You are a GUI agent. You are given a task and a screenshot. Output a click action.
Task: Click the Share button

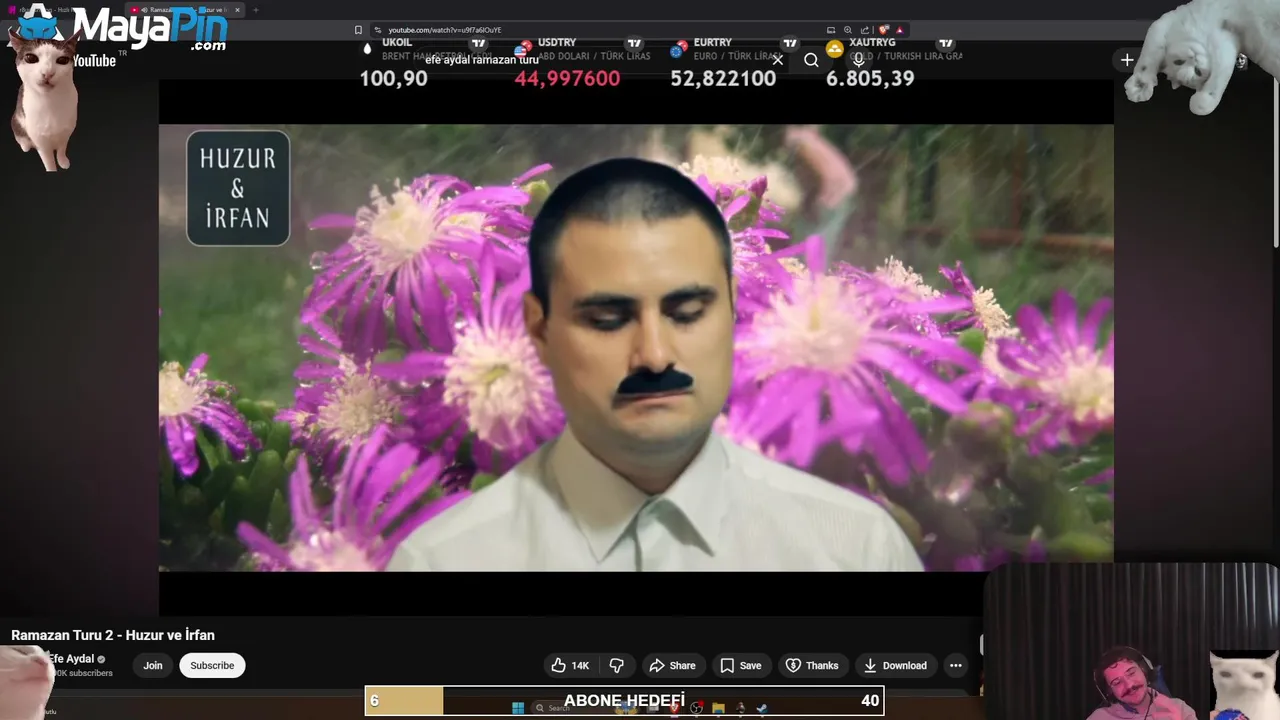[672, 665]
